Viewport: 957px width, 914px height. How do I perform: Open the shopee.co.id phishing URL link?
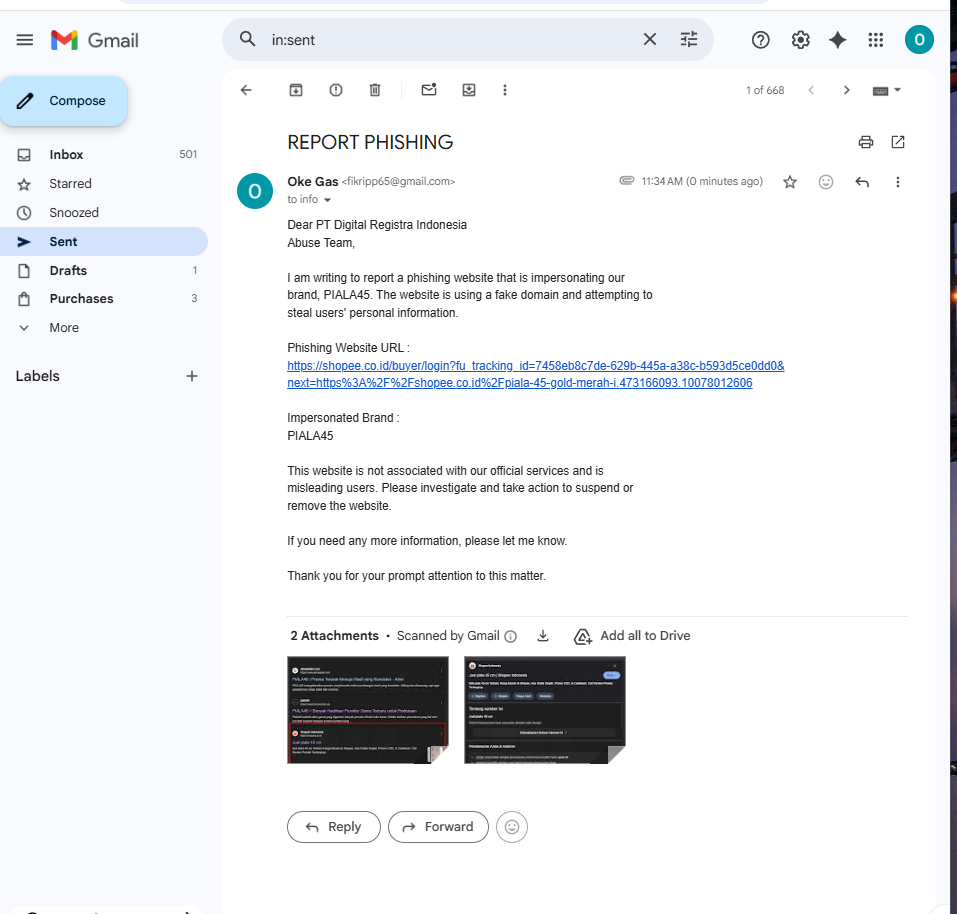(x=535, y=375)
